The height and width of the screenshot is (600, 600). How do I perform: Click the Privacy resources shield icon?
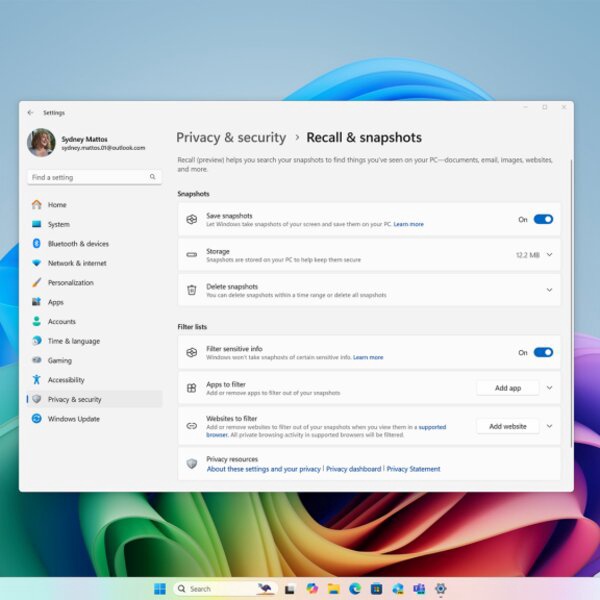[192, 464]
